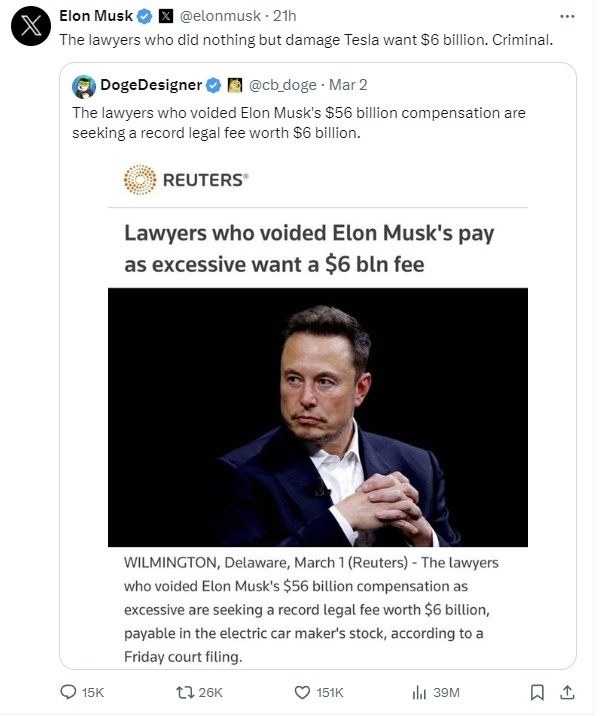Bookmark this post
Viewport: 609px width, 716px height.
[x=536, y=691]
